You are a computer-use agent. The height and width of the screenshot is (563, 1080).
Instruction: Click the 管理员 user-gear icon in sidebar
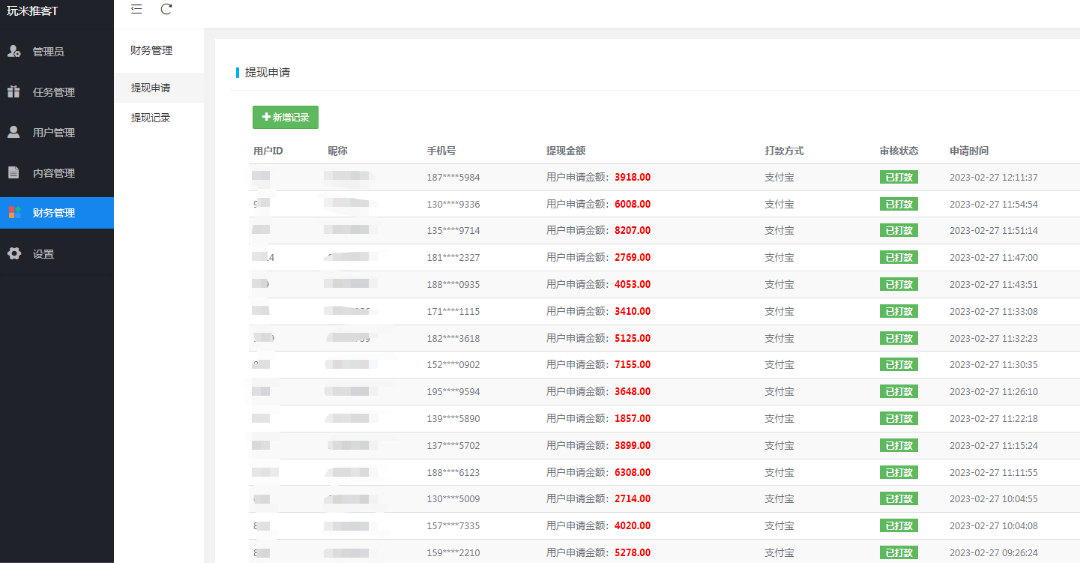click(14, 51)
